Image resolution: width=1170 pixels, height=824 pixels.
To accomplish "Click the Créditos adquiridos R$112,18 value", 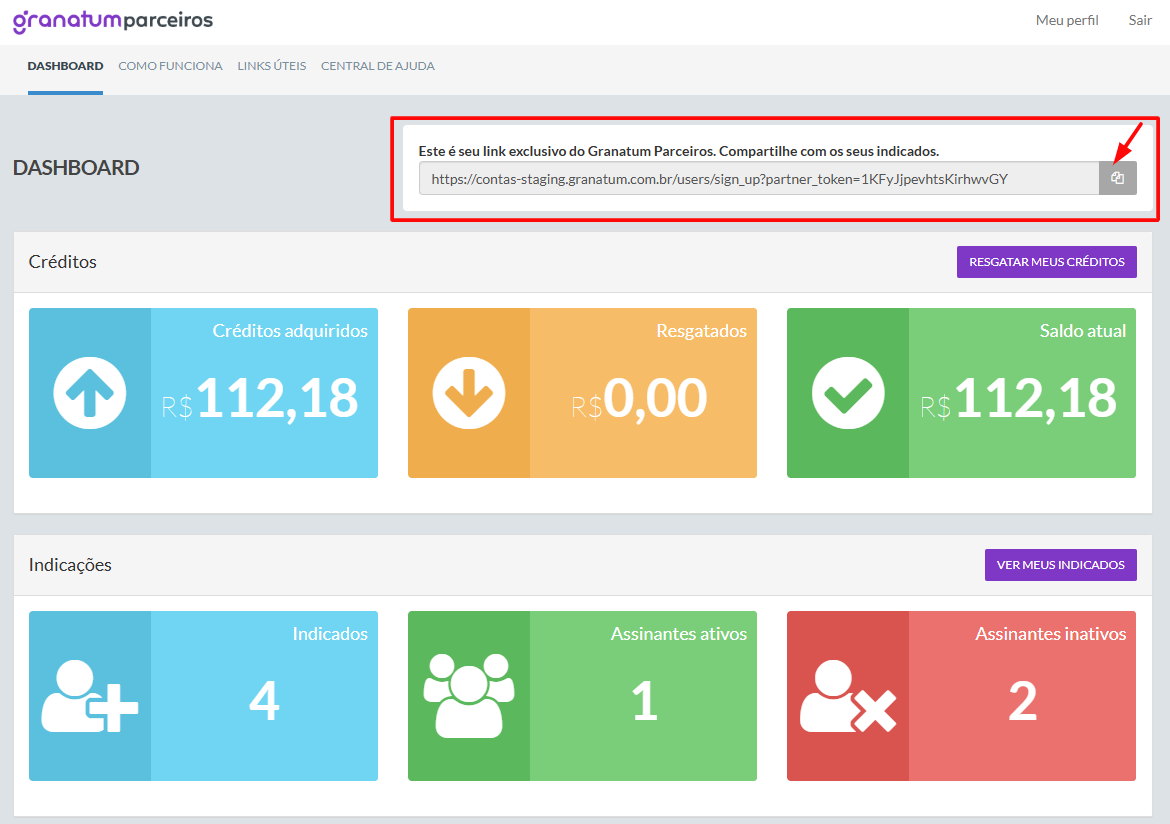I will coord(260,399).
